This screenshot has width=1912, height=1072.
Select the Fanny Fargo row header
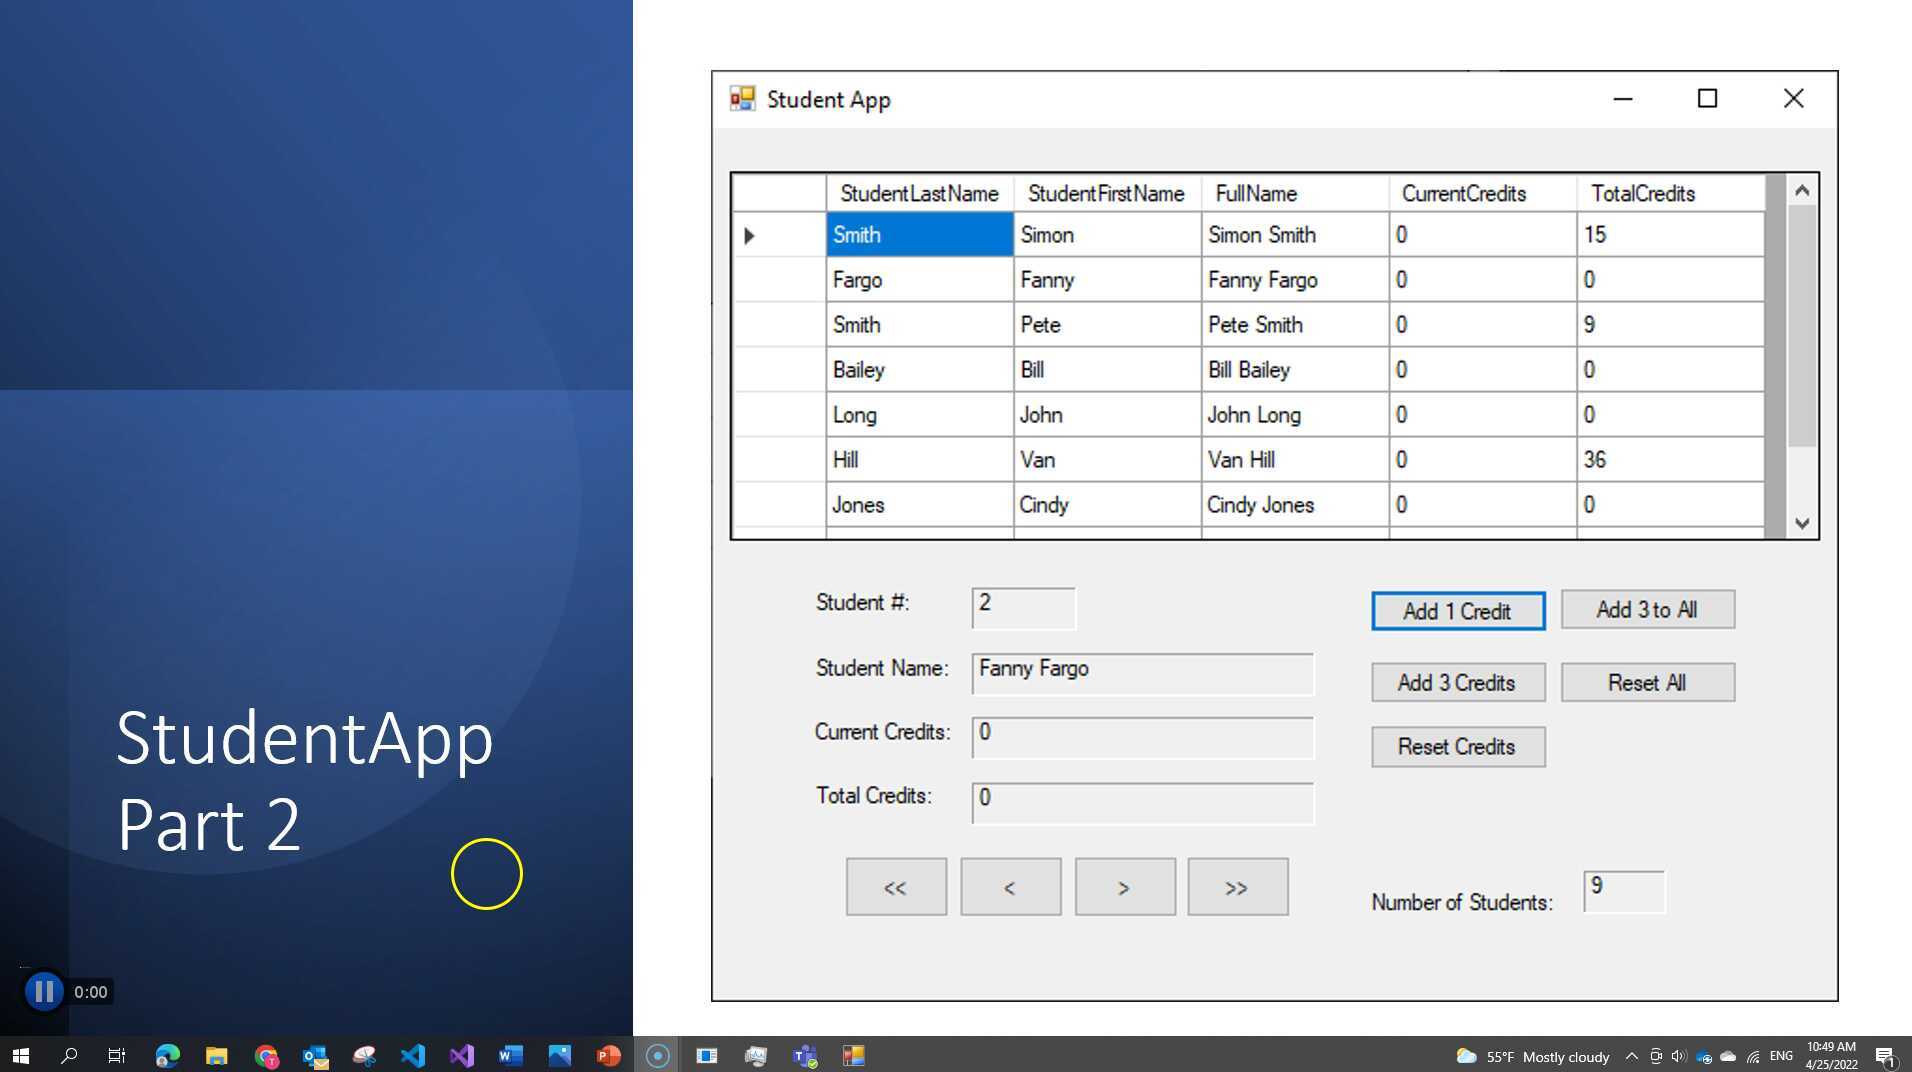(x=779, y=280)
